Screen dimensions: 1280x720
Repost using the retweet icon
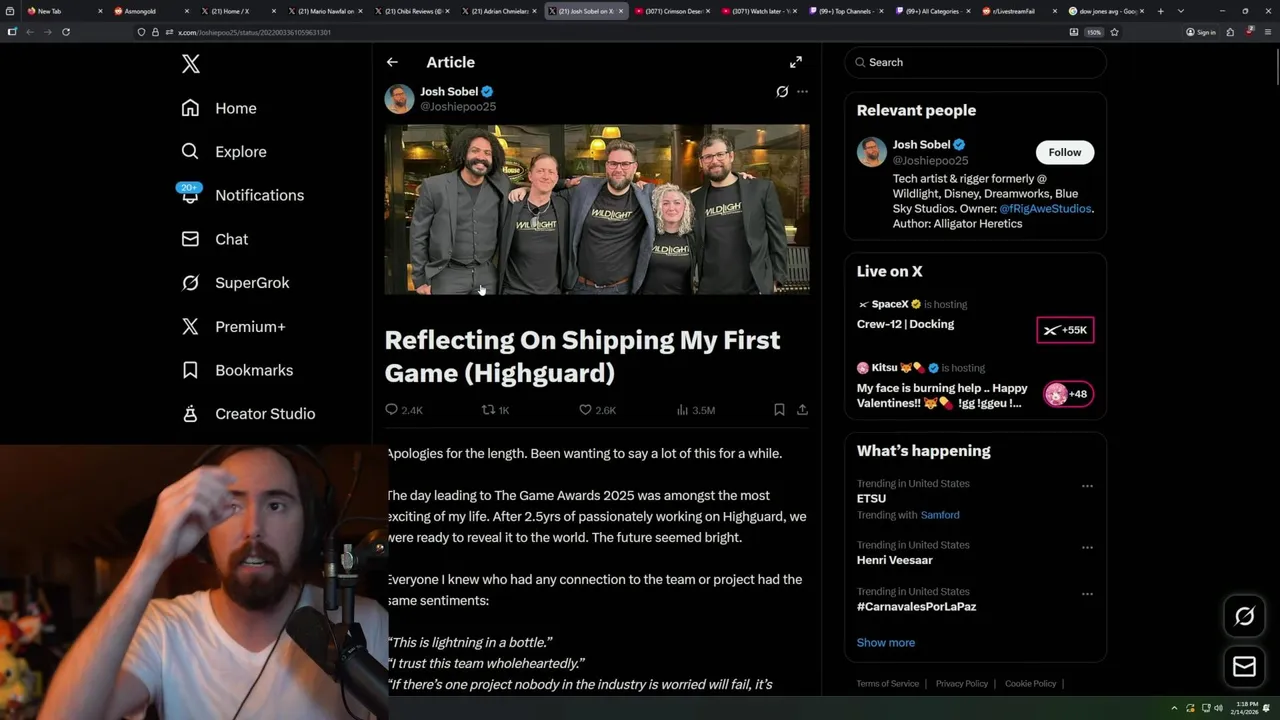click(488, 410)
